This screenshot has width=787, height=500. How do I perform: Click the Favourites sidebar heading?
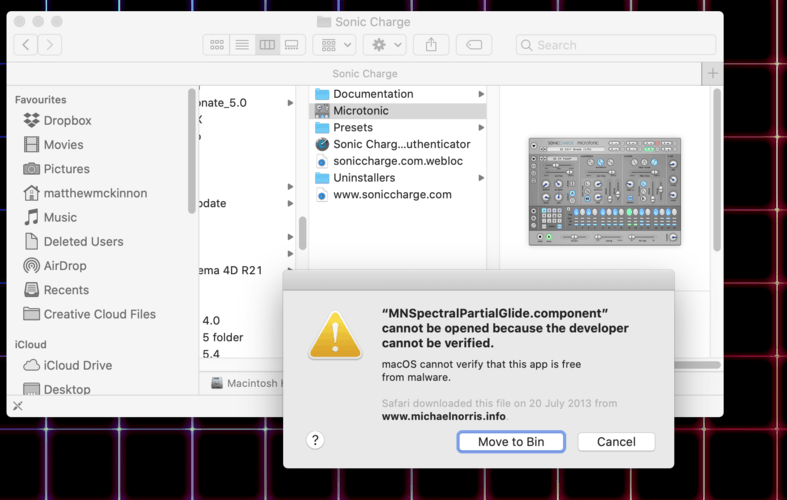(x=41, y=99)
